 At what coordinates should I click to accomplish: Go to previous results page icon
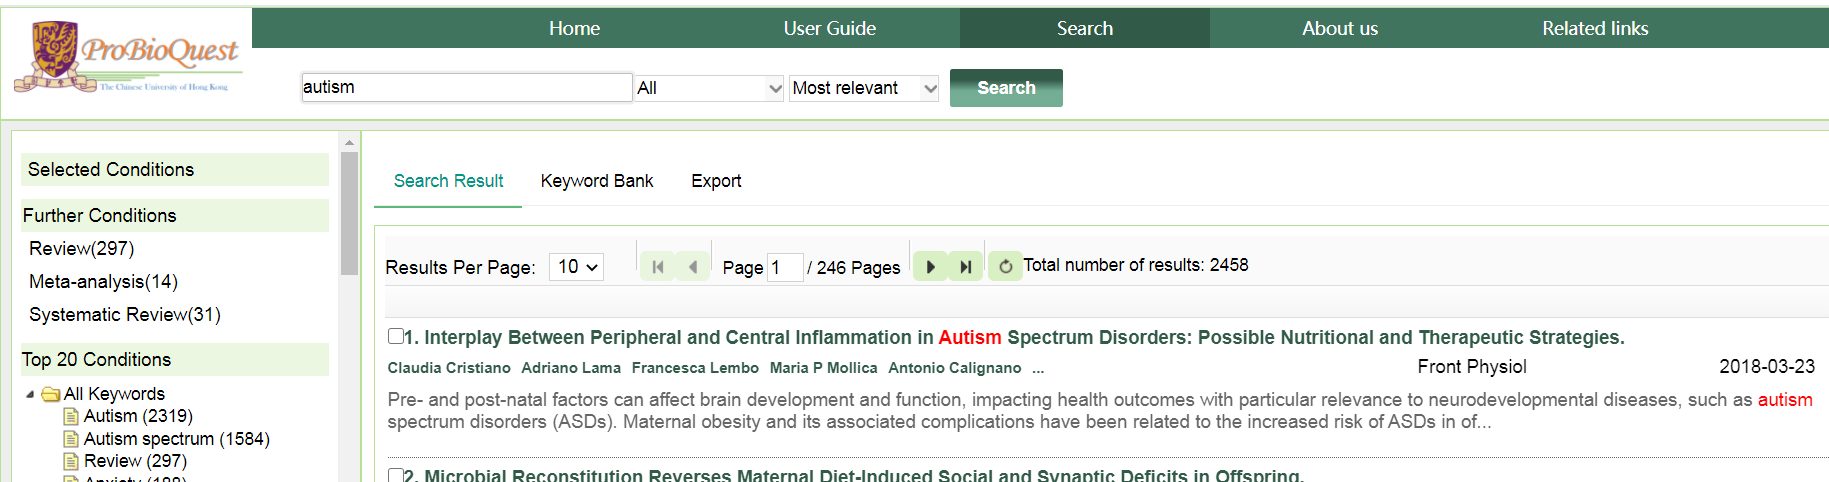point(692,267)
